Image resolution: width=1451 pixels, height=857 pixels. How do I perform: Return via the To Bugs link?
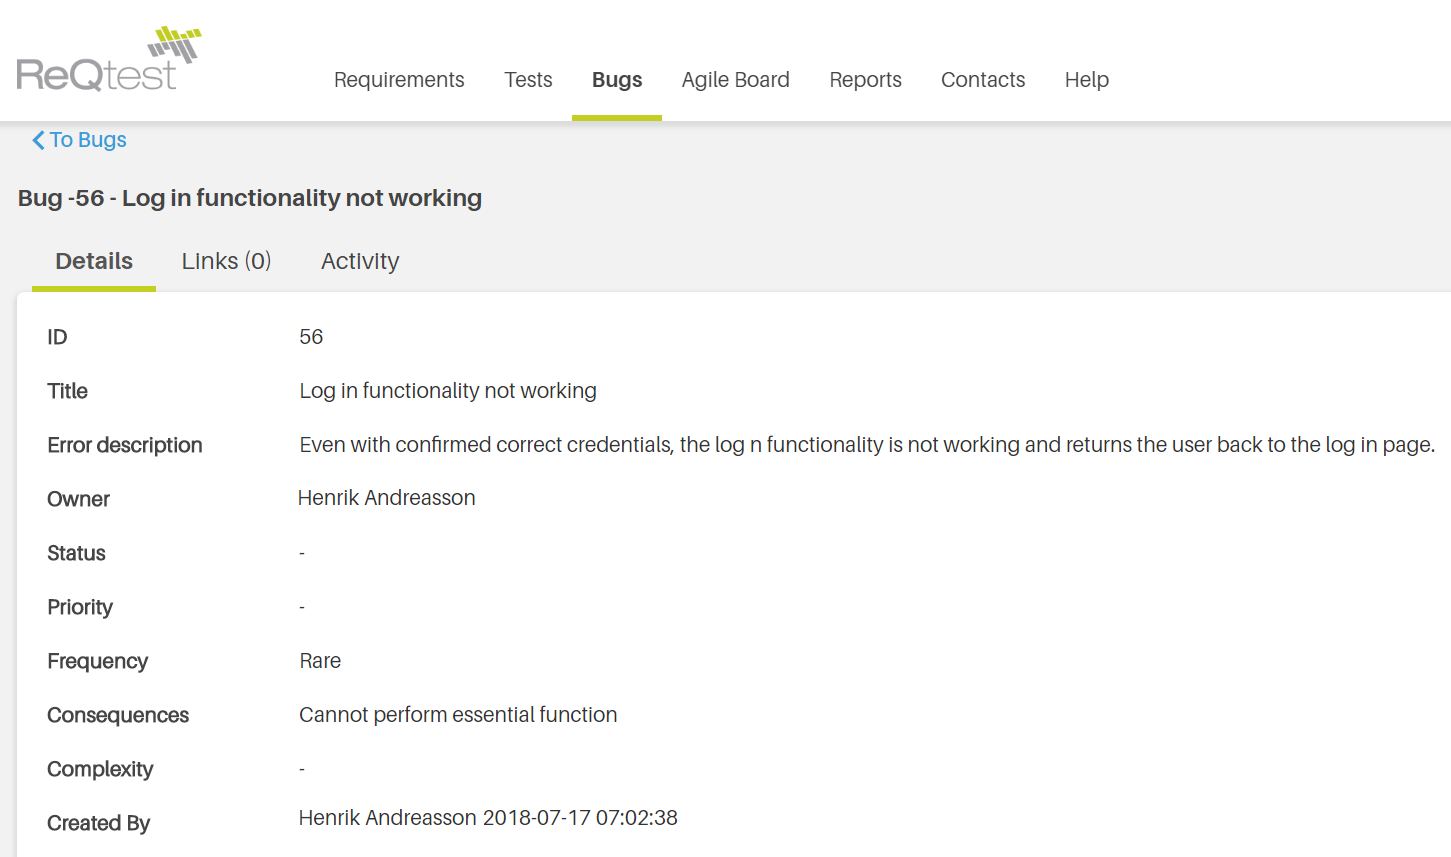pyautogui.click(x=88, y=140)
